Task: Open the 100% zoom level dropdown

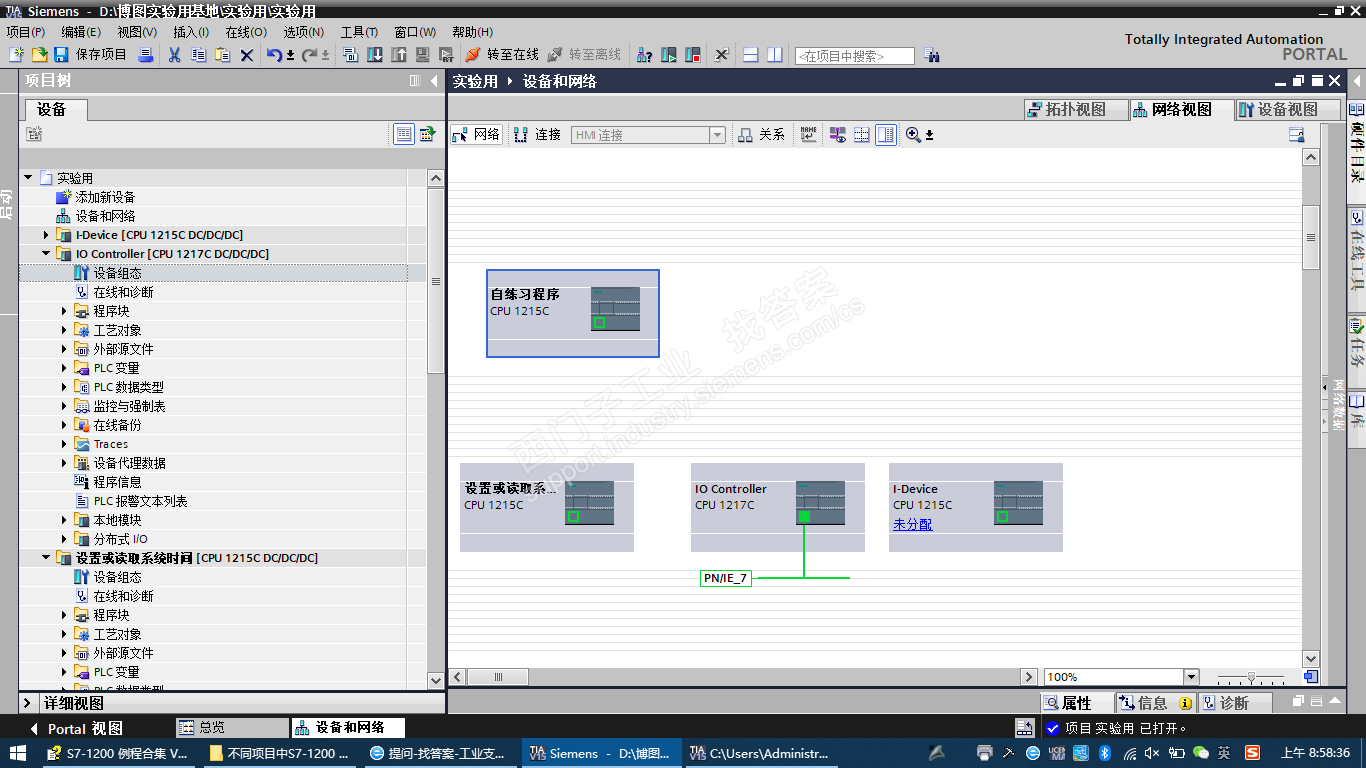Action: click(x=1191, y=677)
